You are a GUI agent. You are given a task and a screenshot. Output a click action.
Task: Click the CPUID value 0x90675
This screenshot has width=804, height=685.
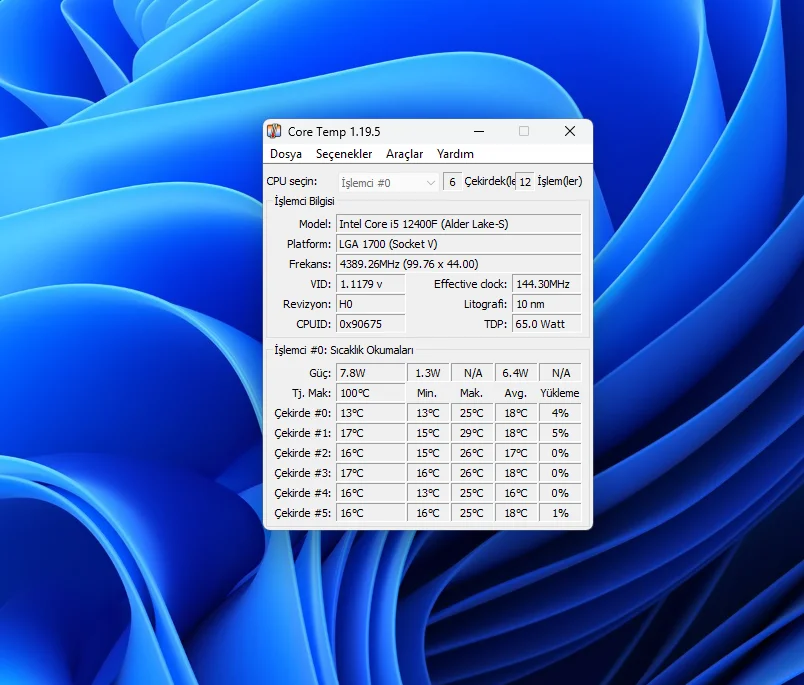(371, 324)
